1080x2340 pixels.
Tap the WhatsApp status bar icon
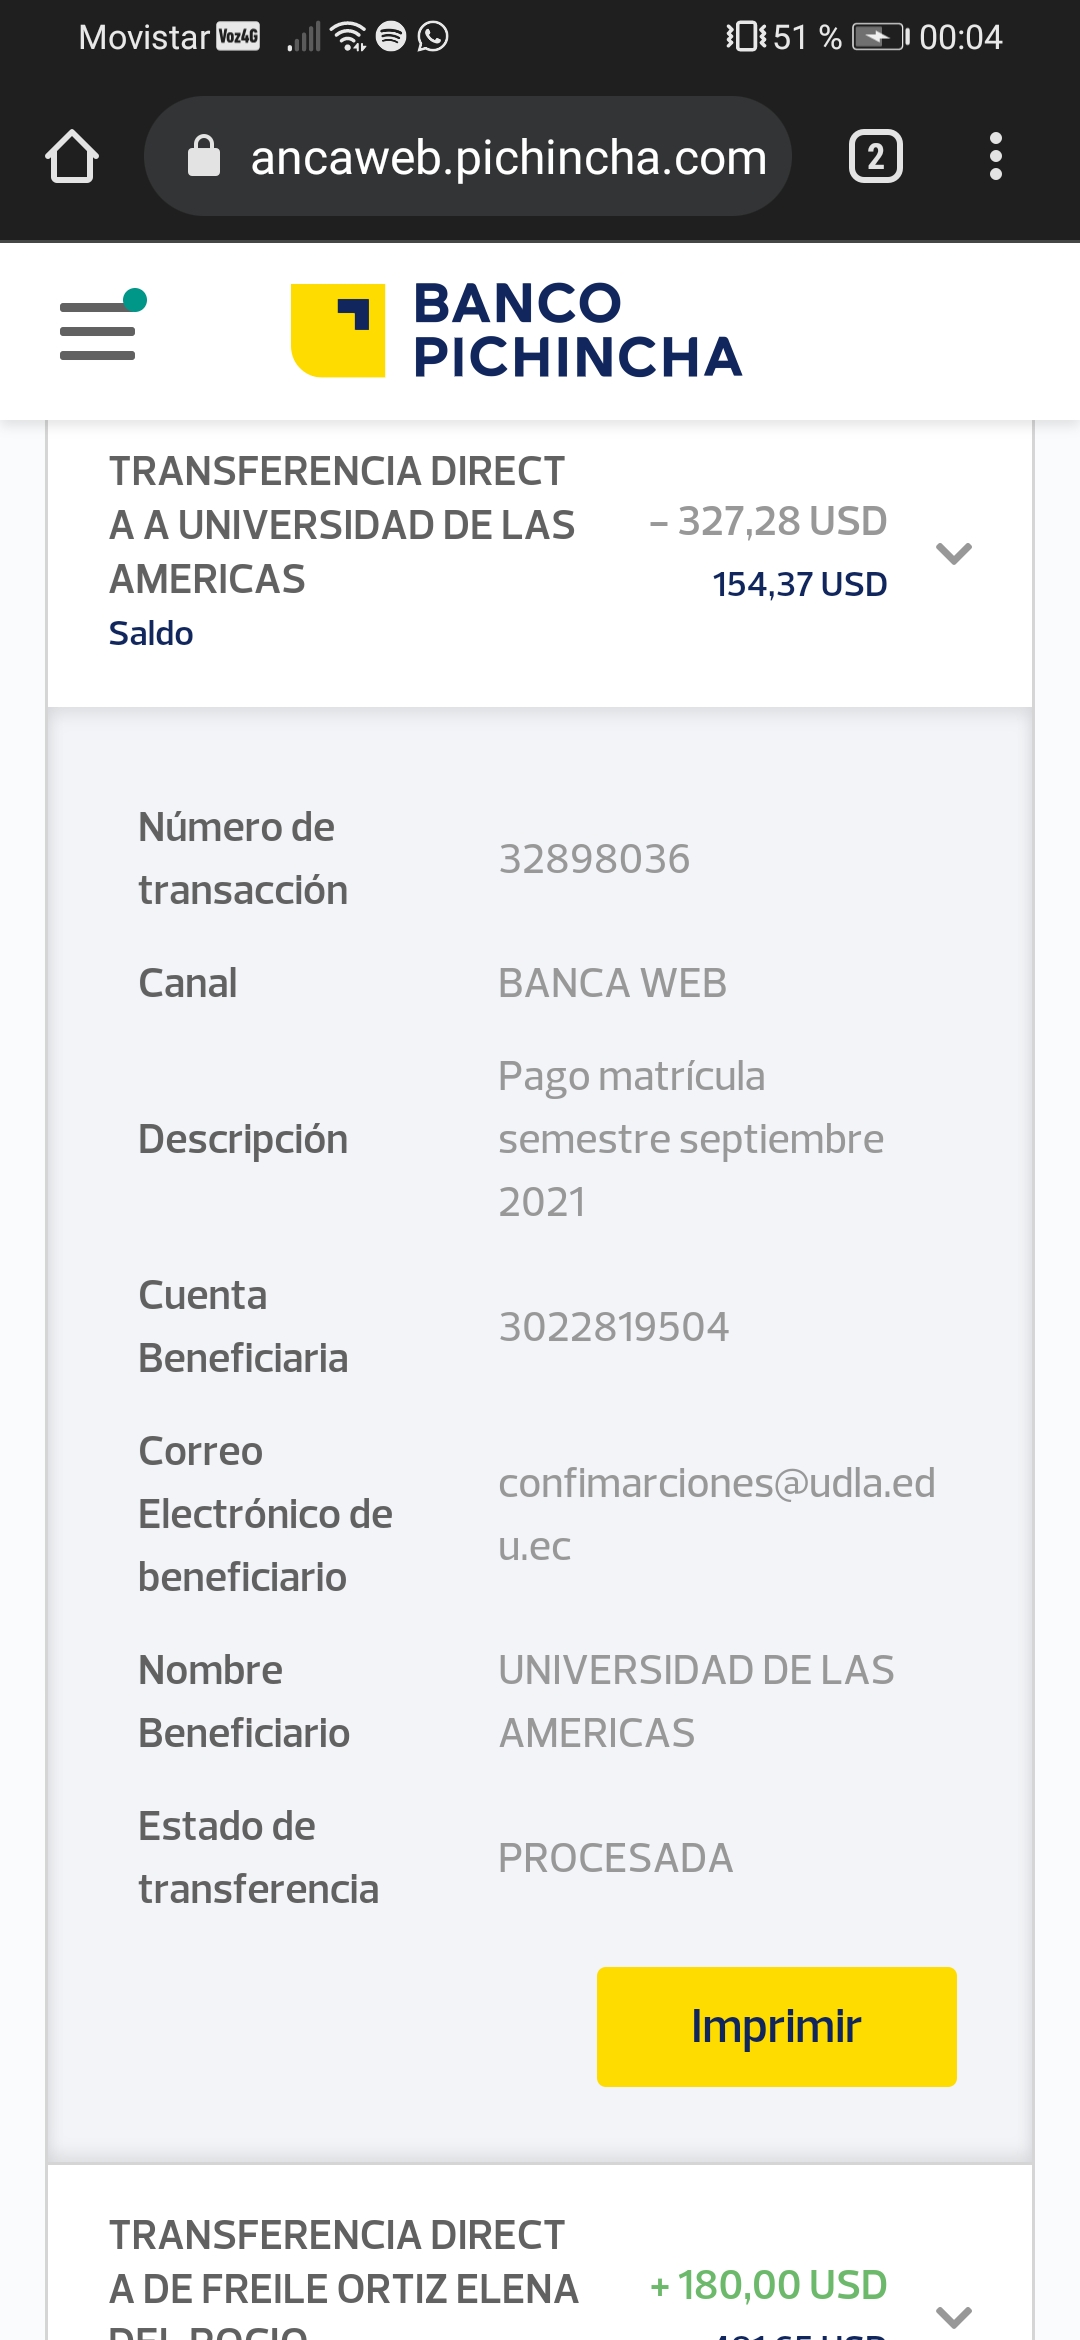[x=433, y=37]
